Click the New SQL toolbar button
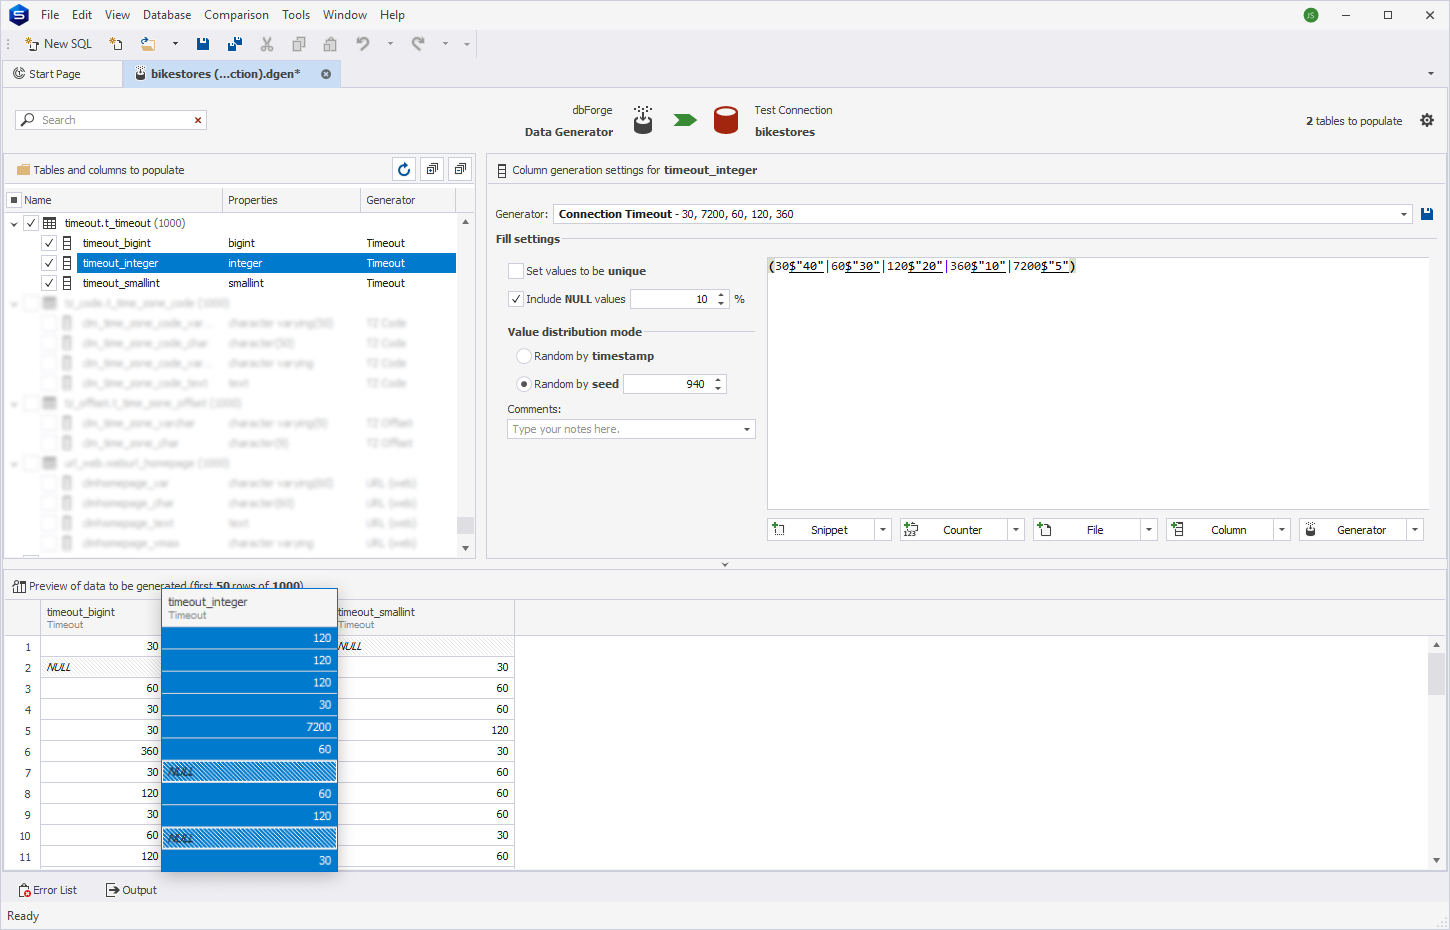The height and width of the screenshot is (930, 1450). (58, 44)
